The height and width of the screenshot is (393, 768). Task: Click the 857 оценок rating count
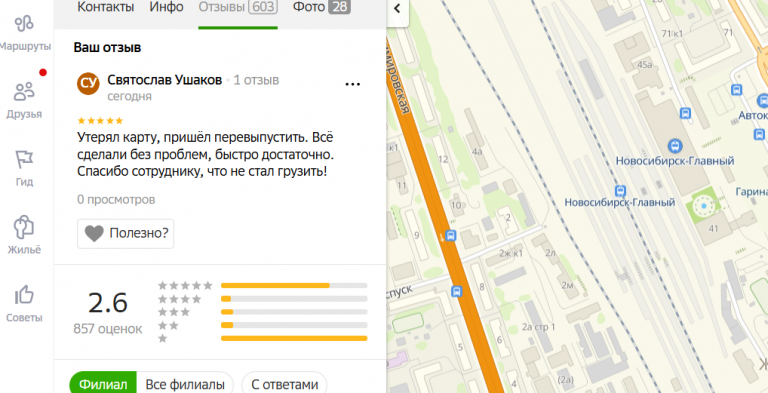coord(108,329)
